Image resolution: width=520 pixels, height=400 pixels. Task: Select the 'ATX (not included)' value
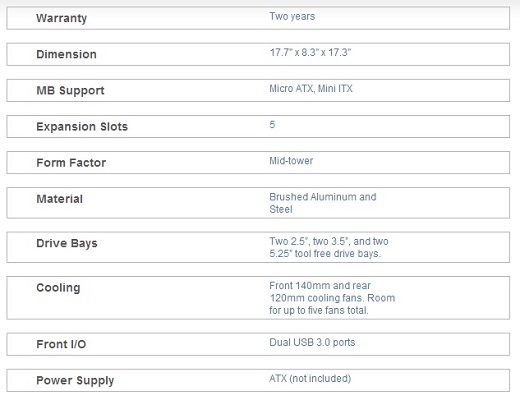310,379
